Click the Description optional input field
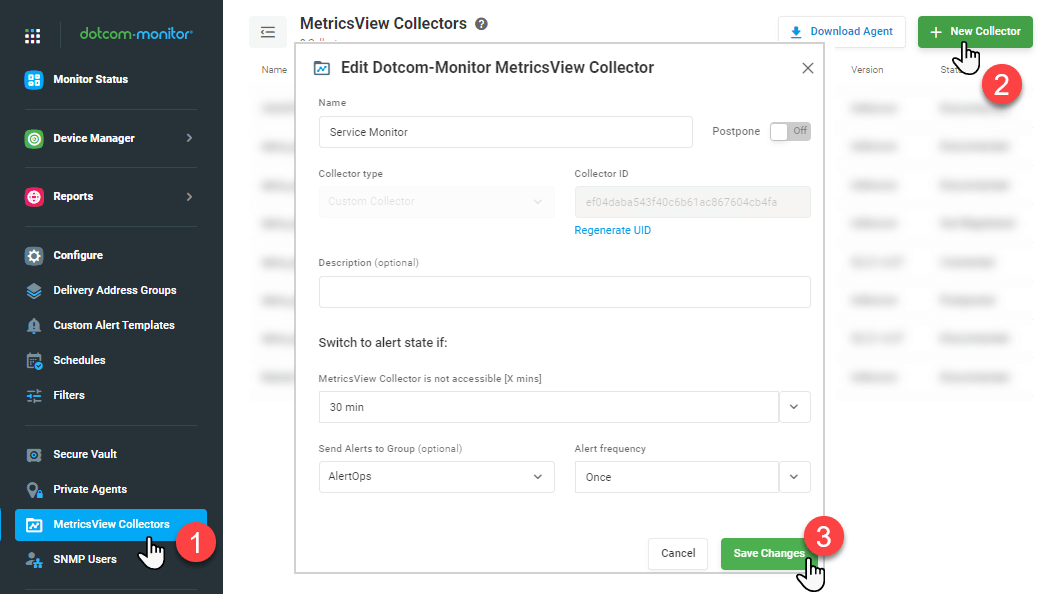Viewport: 1046px width, 594px height. [564, 292]
